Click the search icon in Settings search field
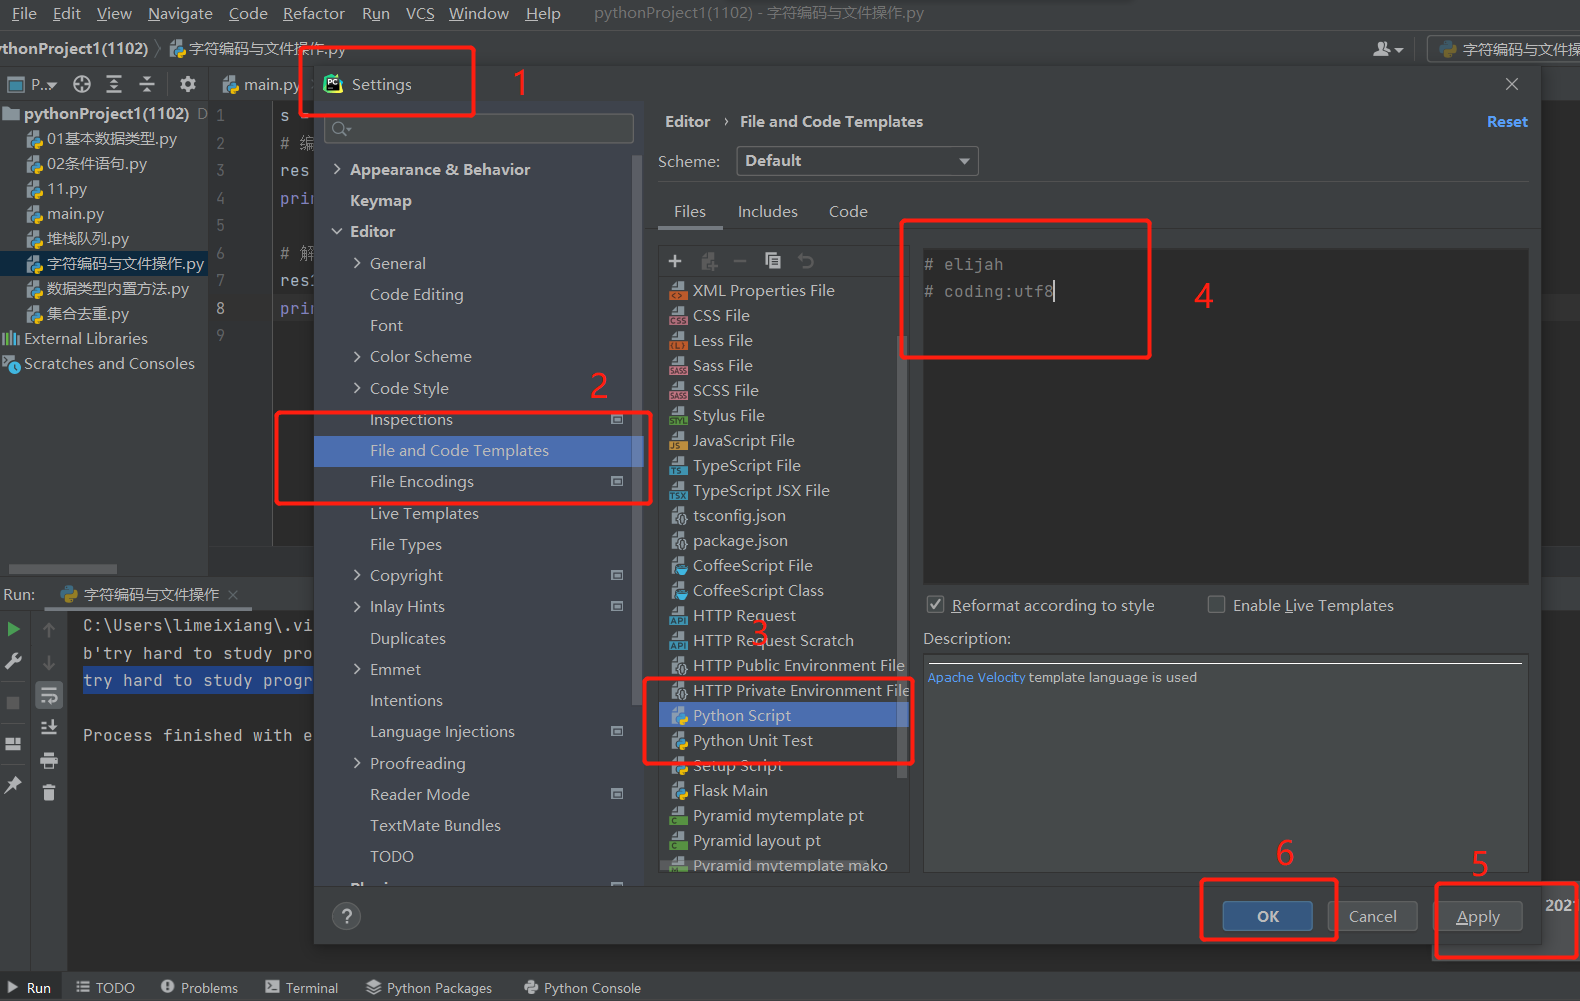This screenshot has width=1580, height=1001. [x=341, y=128]
